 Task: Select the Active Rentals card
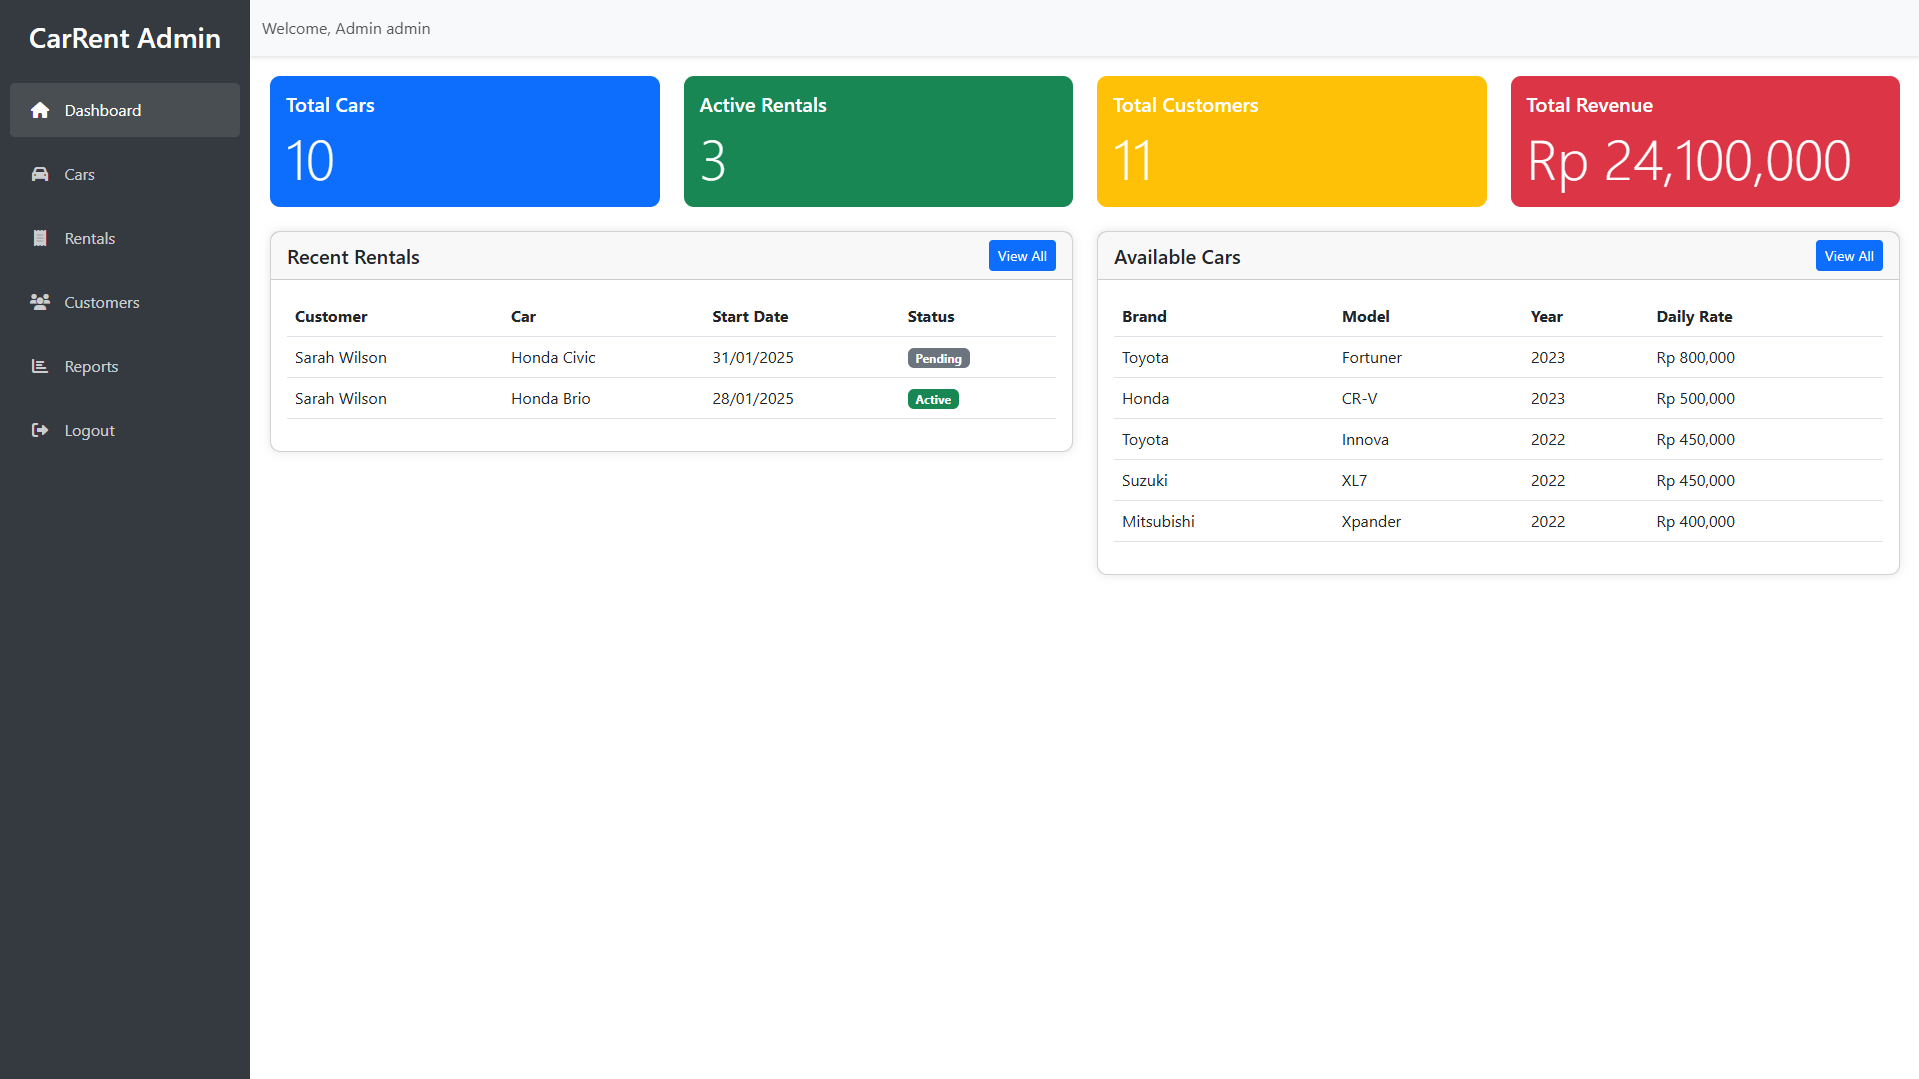(x=878, y=141)
